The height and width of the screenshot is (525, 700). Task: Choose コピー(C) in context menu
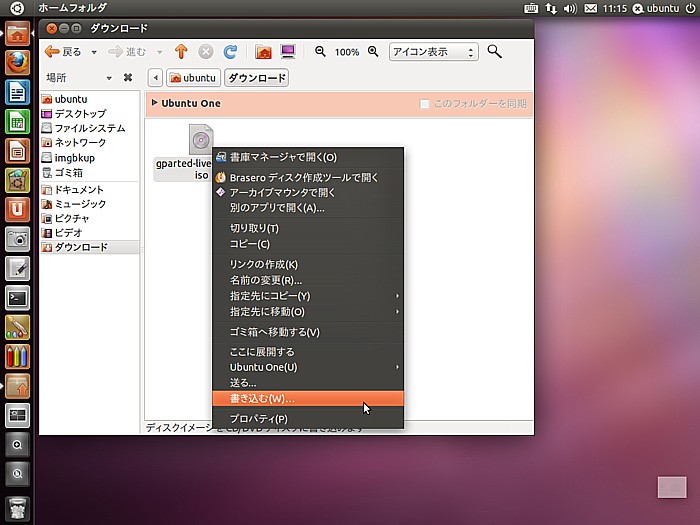[308, 244]
